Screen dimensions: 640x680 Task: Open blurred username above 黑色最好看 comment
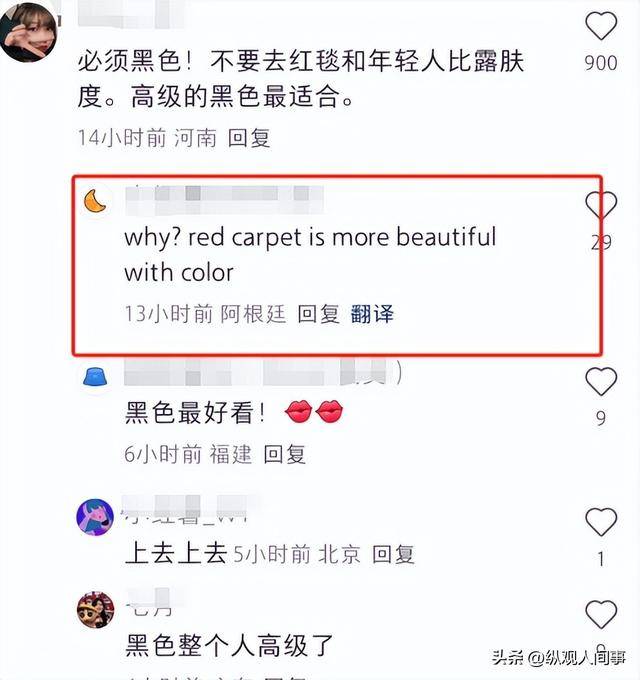click(263, 373)
